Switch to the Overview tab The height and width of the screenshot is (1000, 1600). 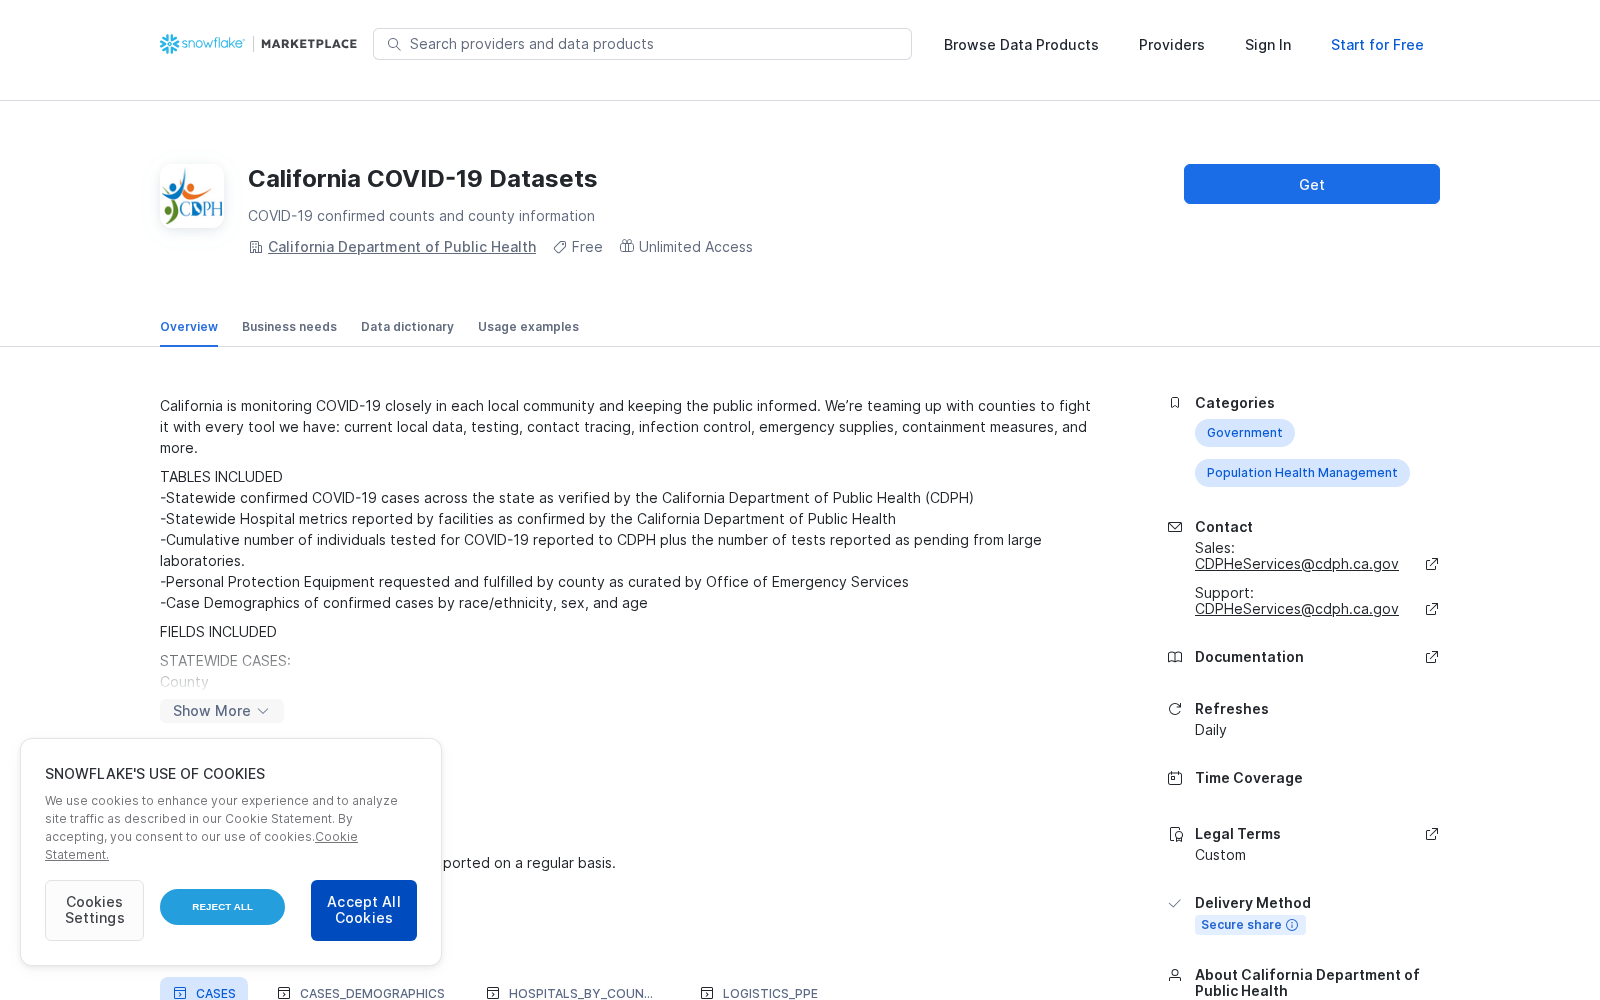tap(189, 327)
